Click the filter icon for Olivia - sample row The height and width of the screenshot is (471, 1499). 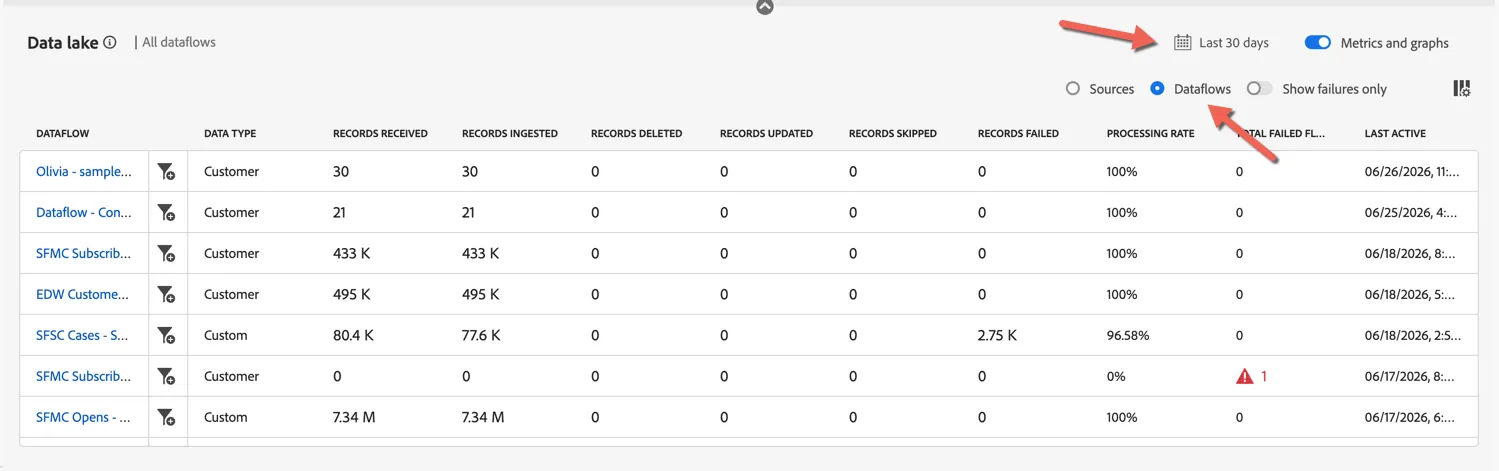(x=167, y=172)
